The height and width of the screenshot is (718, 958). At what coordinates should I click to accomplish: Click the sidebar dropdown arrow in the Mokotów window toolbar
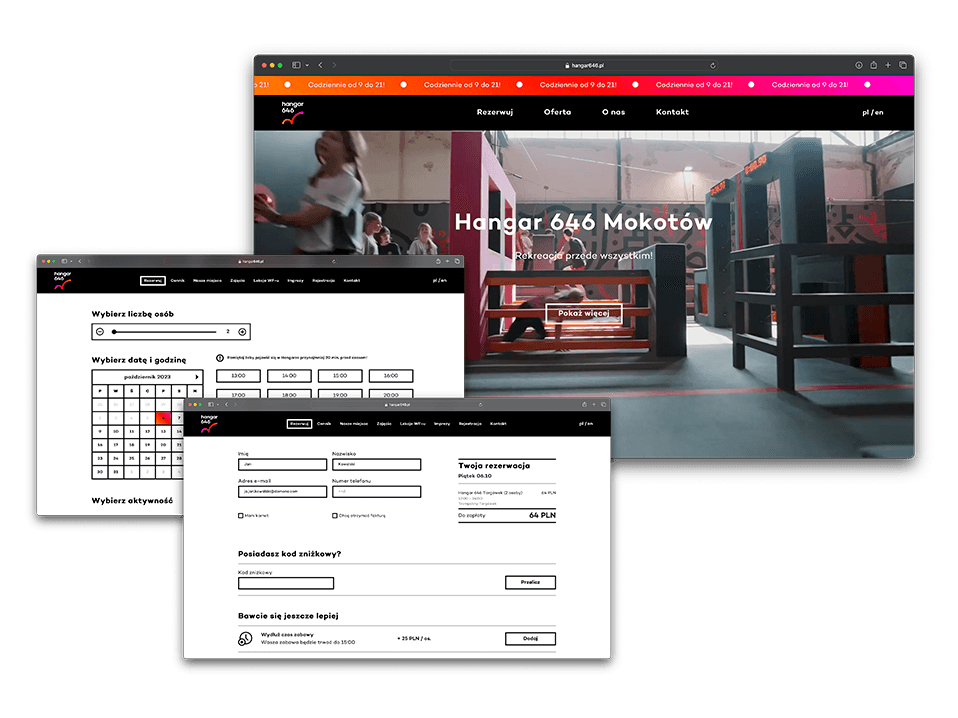point(307,65)
